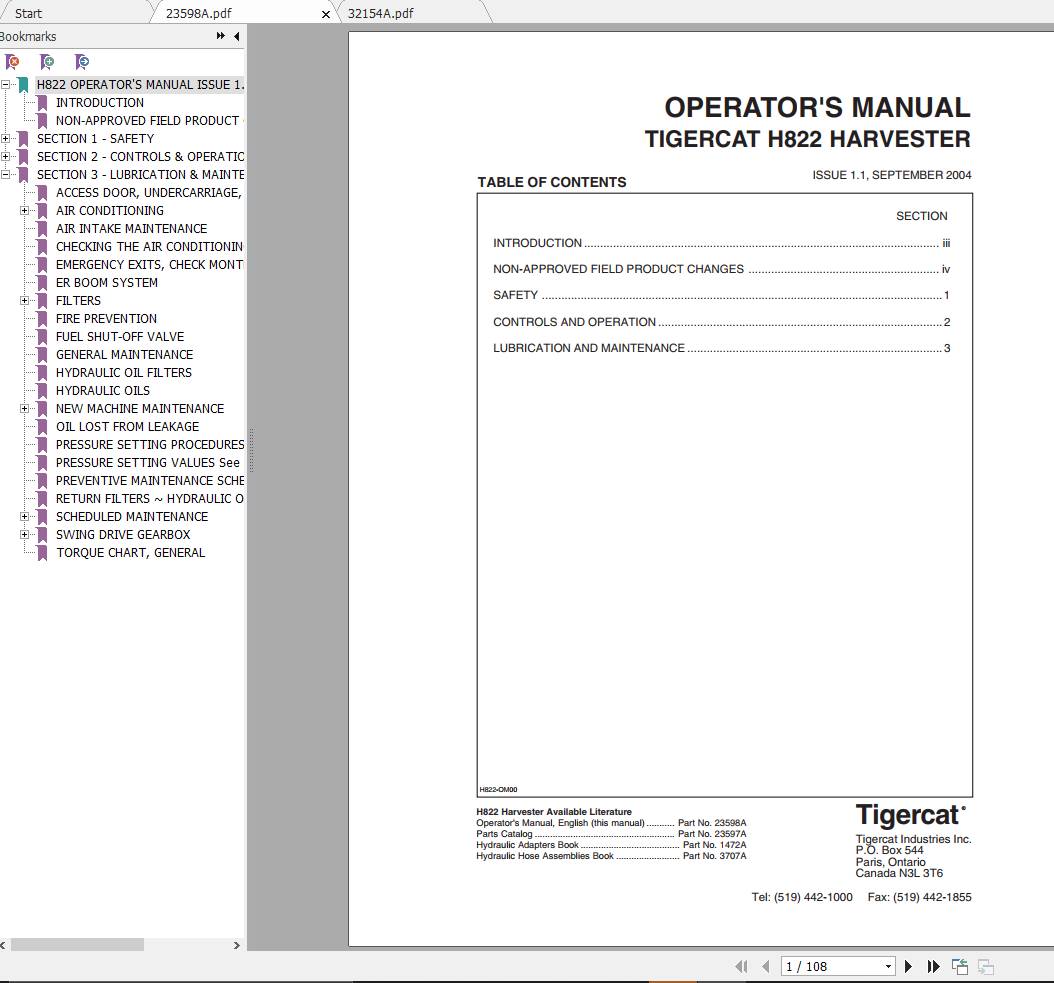Expand the AIR CONDITIONING bookmark node
Viewport: 1054px width, 983px height.
click(x=25, y=210)
